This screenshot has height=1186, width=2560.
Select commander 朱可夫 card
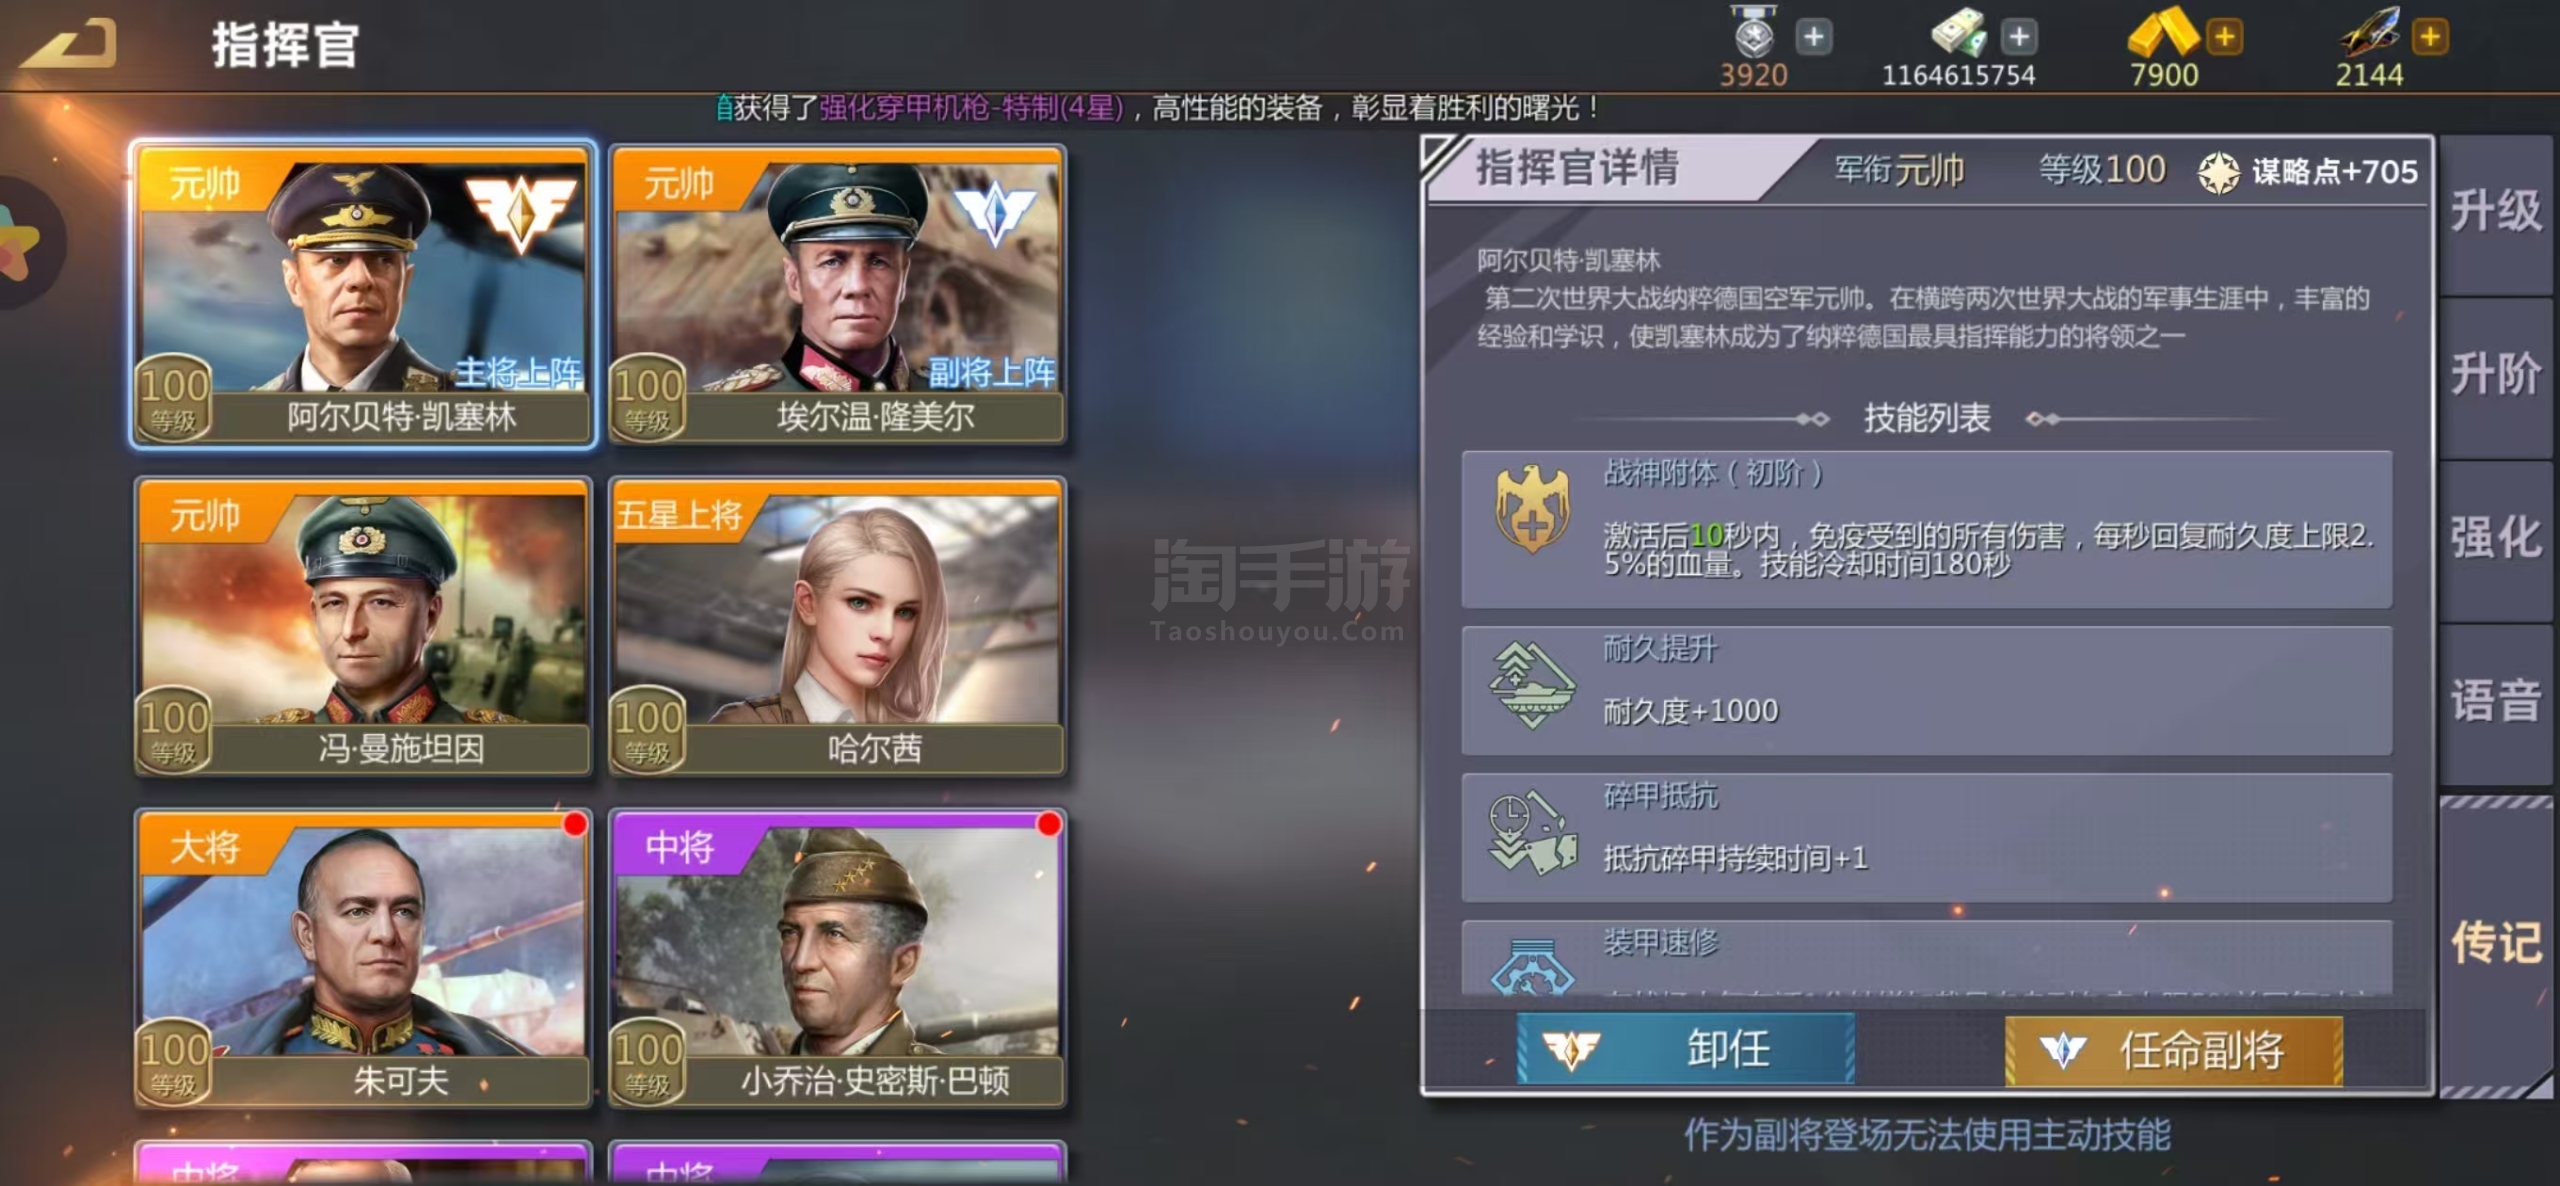point(364,959)
